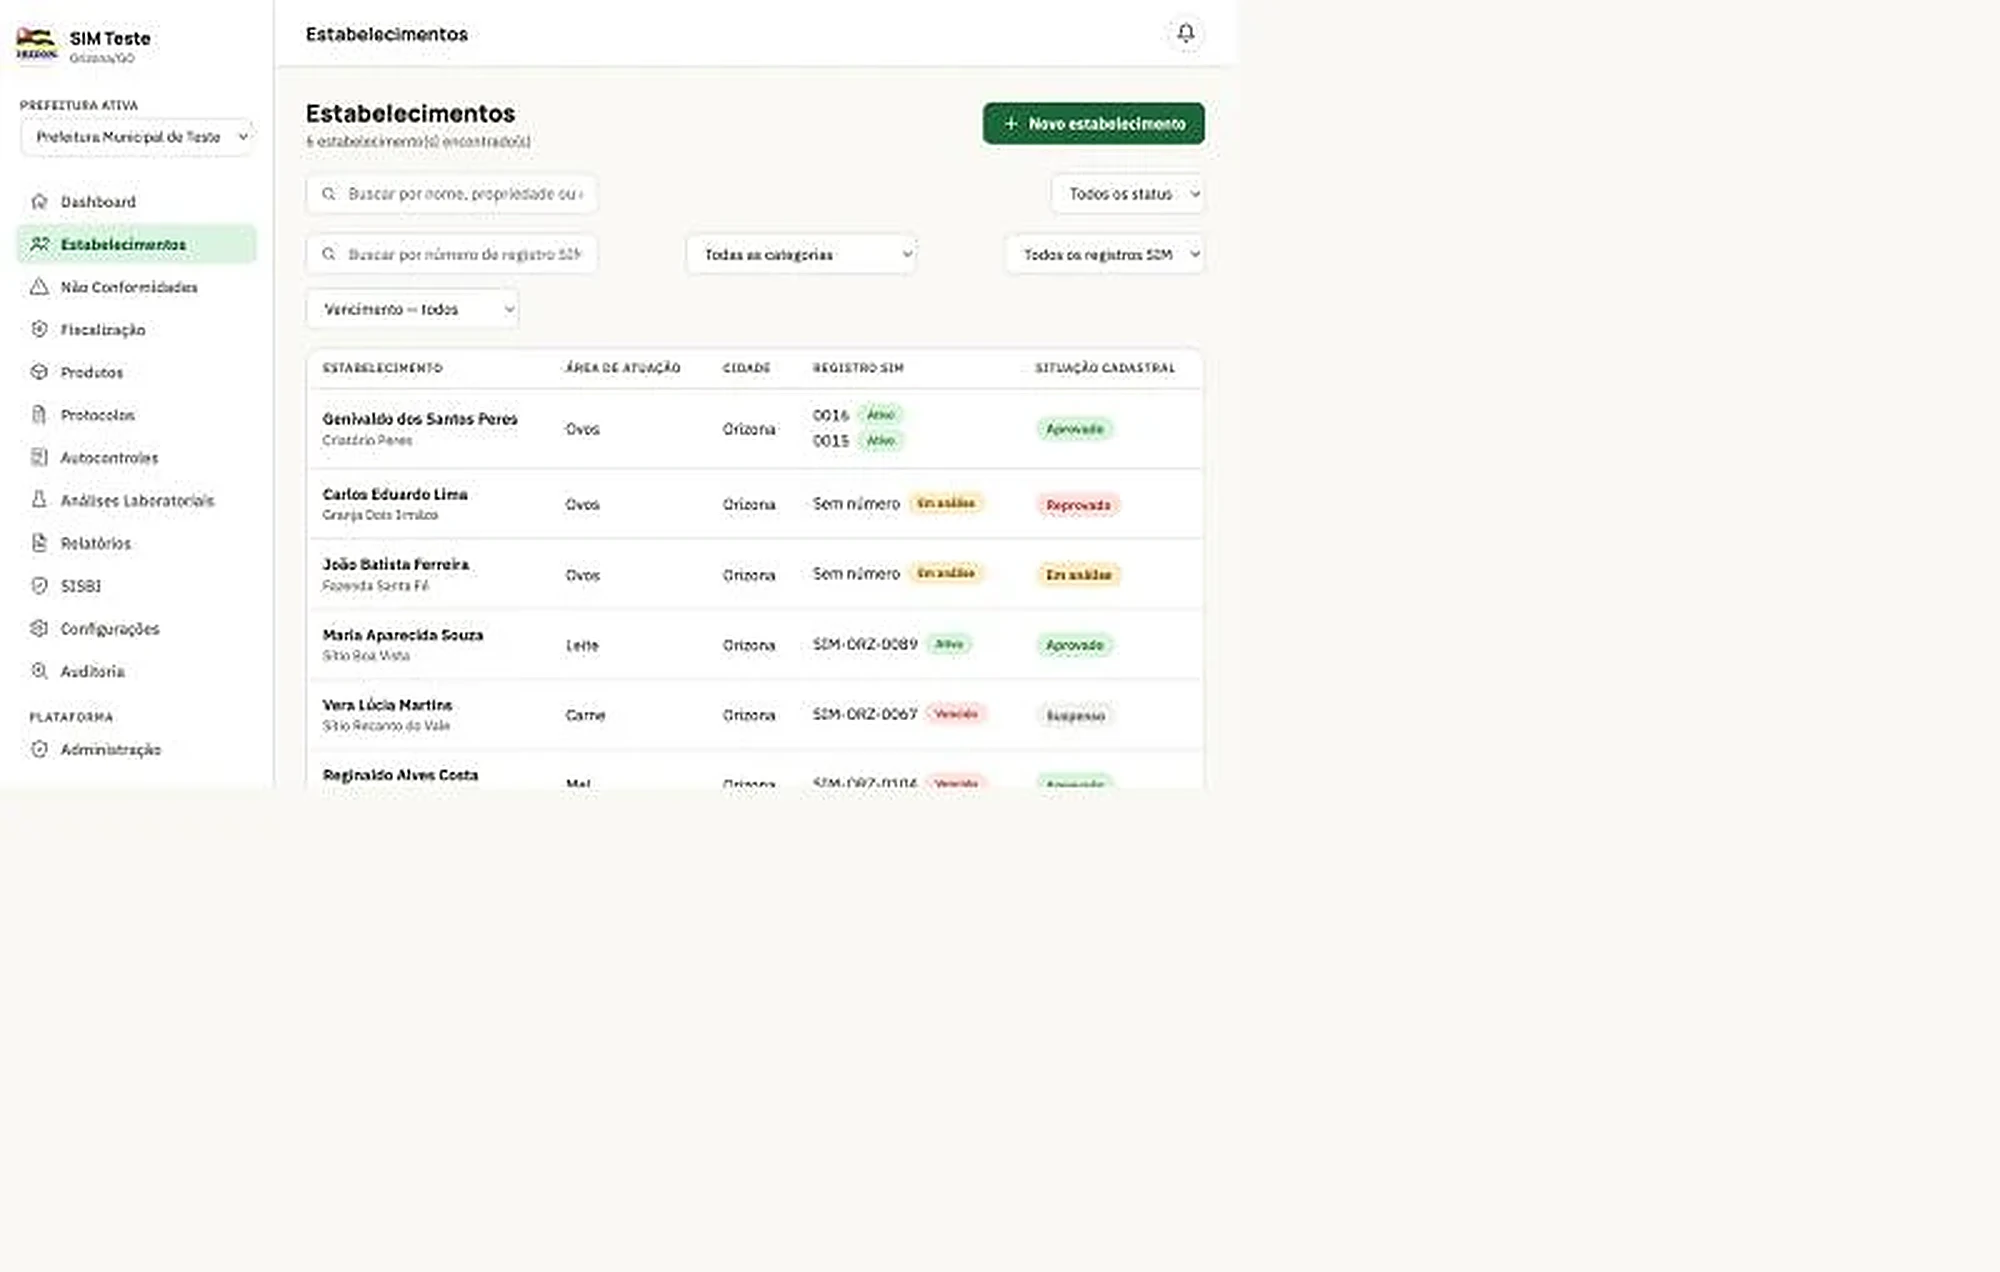The width and height of the screenshot is (2000, 1272).
Task: Click SIM-ORZ-0067 registration number
Action: click(865, 715)
